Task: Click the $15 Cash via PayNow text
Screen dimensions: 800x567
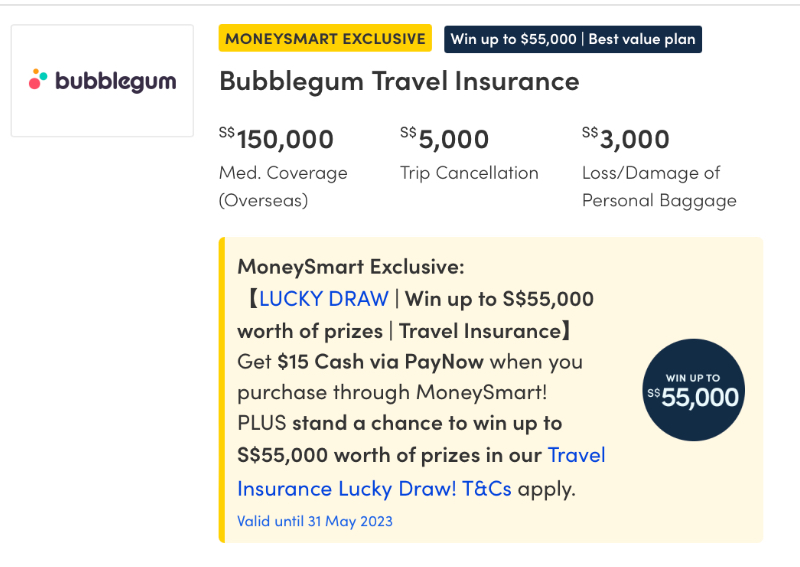Action: [380, 362]
